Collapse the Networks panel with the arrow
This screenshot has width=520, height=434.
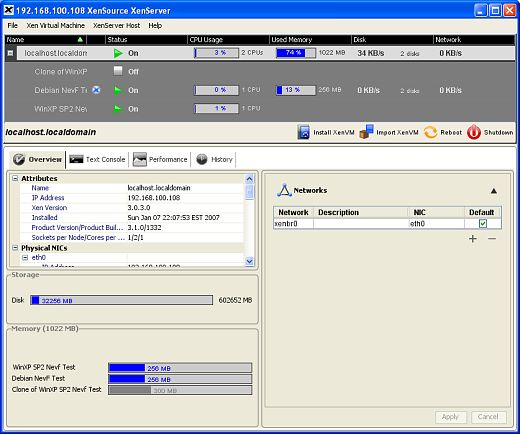494,191
